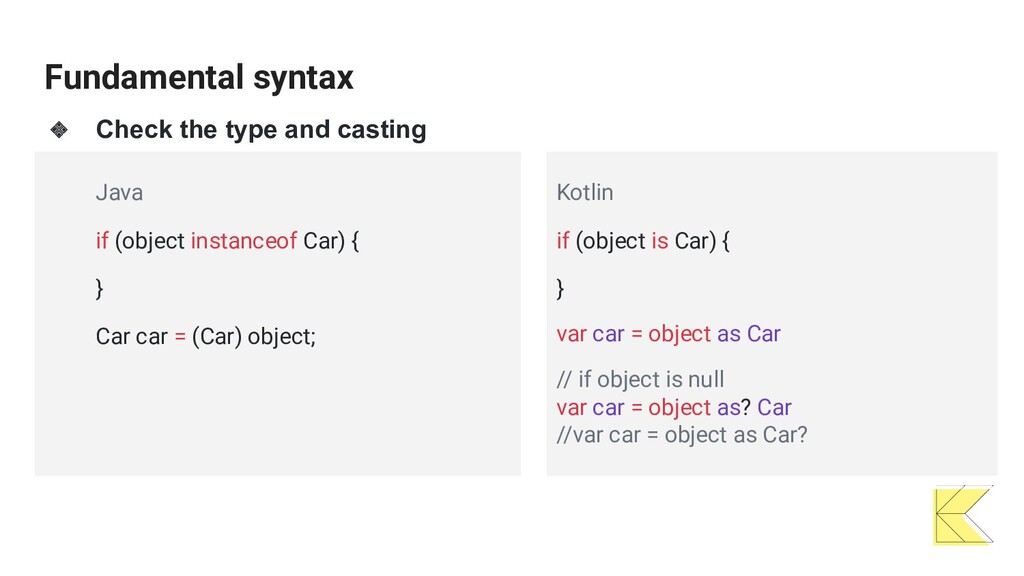Image resolution: width=1024 pixels, height=576 pixels.
Task: Click the 'Java' code panel label
Action: [120, 193]
